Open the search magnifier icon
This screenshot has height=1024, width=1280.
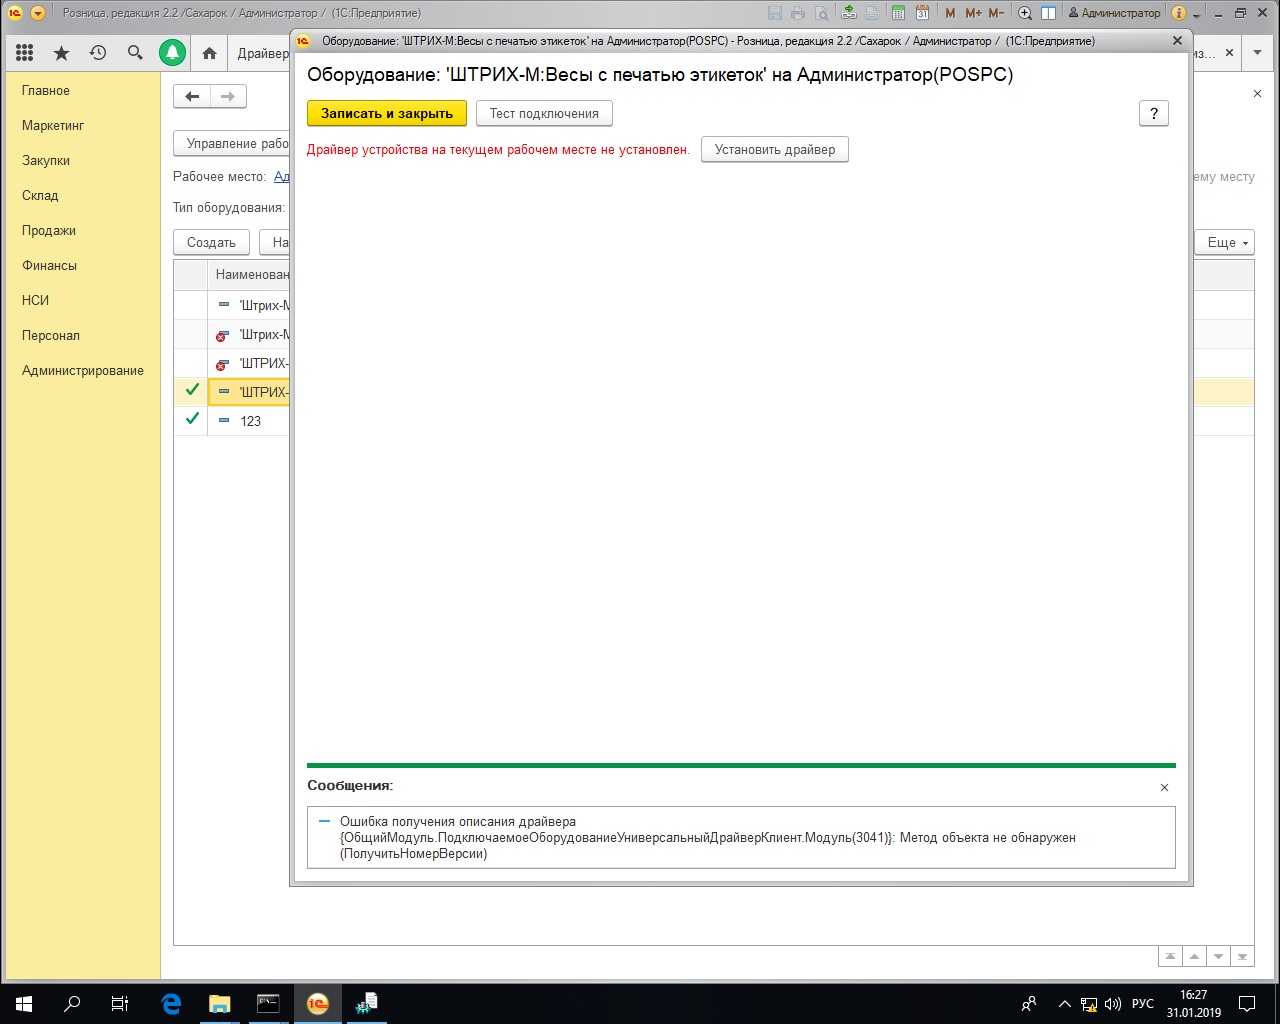[x=135, y=53]
